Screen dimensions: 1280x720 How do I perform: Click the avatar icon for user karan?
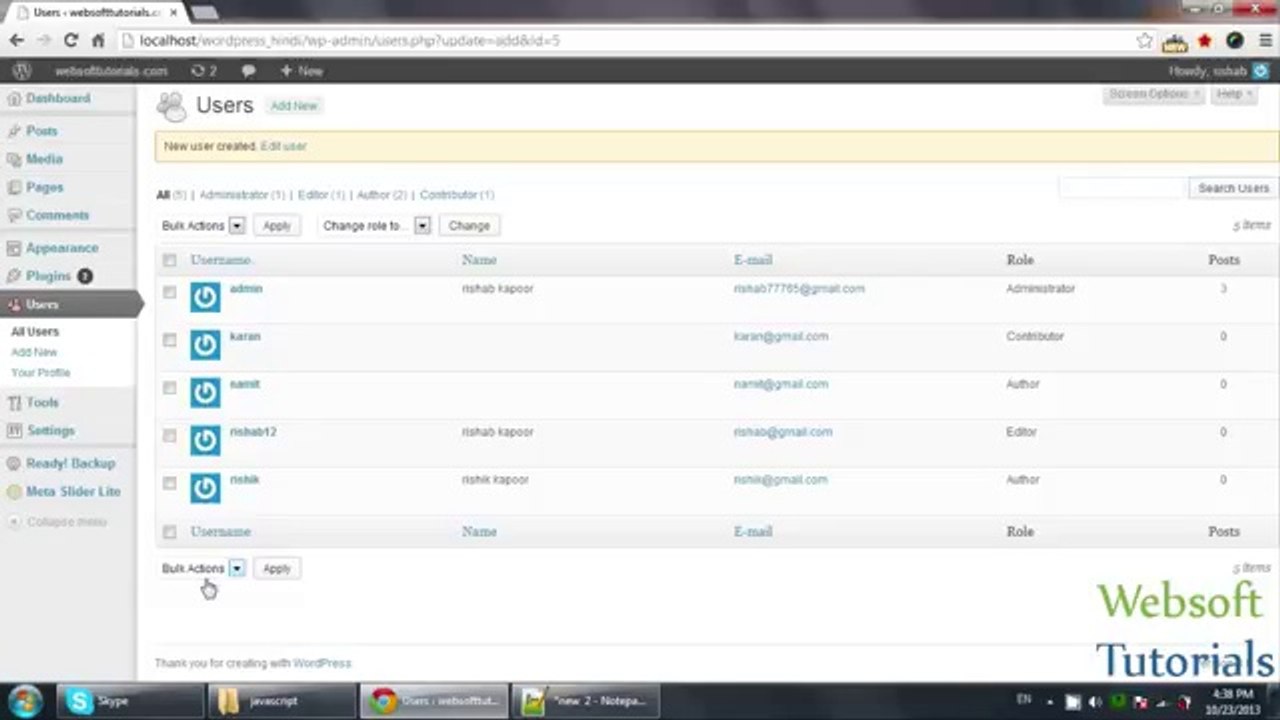[205, 345]
